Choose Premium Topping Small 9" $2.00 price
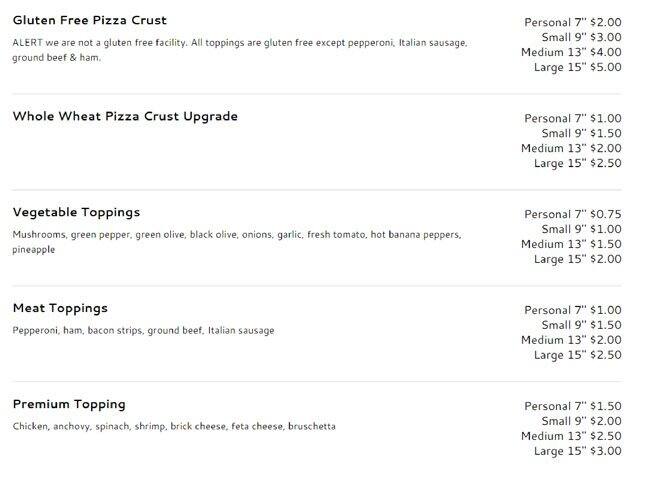The width and height of the screenshot is (650, 485). (581, 421)
